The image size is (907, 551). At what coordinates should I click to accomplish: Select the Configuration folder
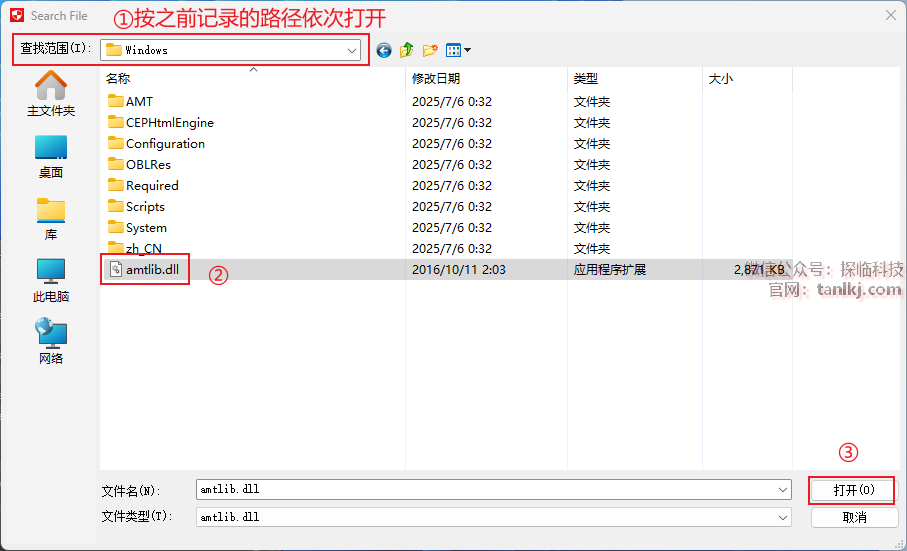click(156, 143)
